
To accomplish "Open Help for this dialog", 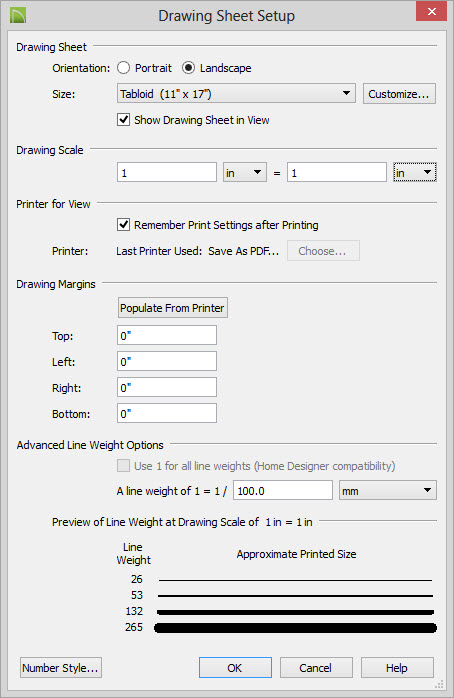I will pyautogui.click(x=397, y=668).
